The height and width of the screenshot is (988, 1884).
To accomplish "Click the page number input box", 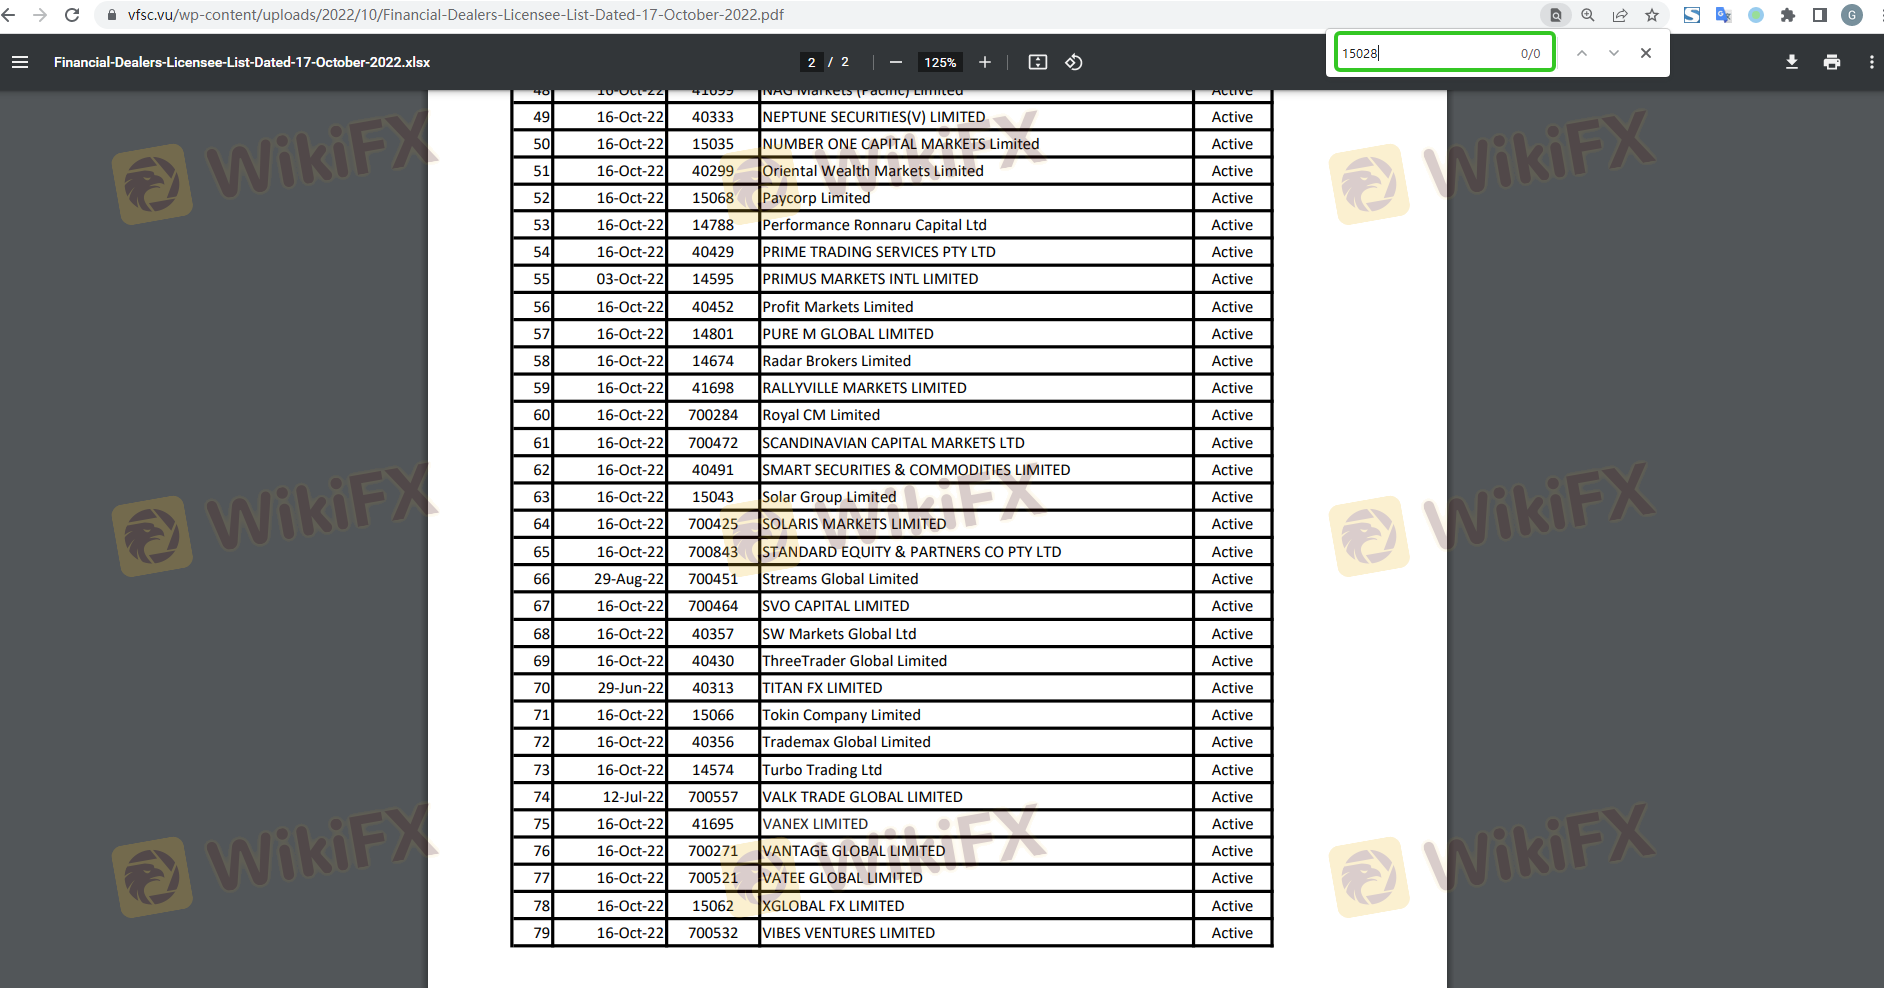I will tap(811, 62).
